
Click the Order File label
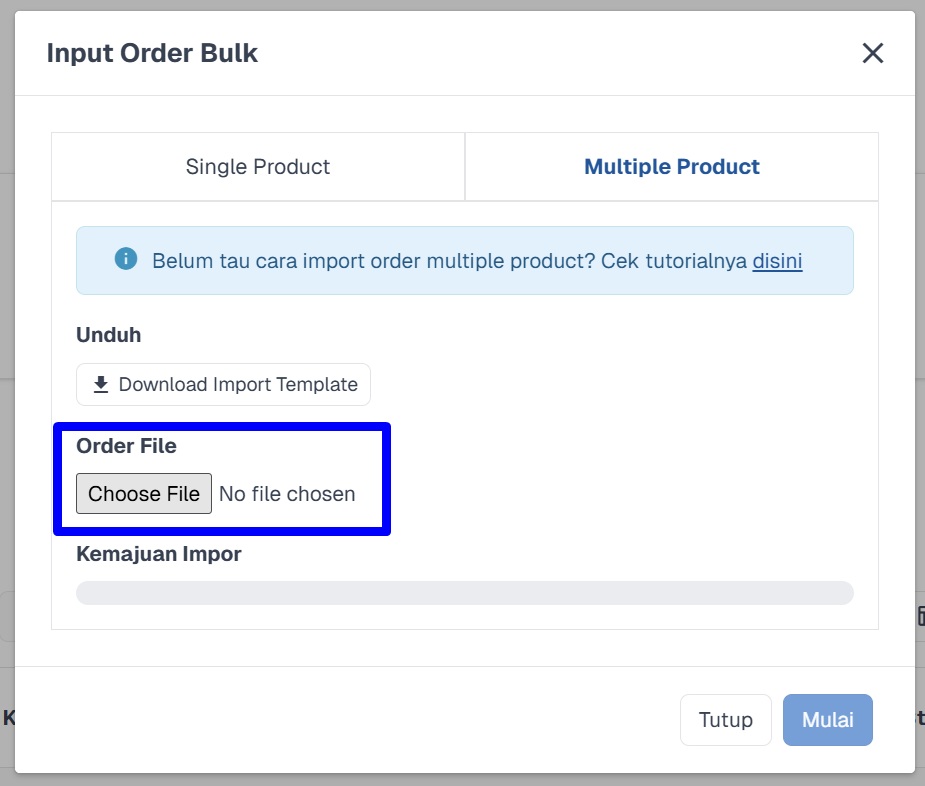point(126,446)
